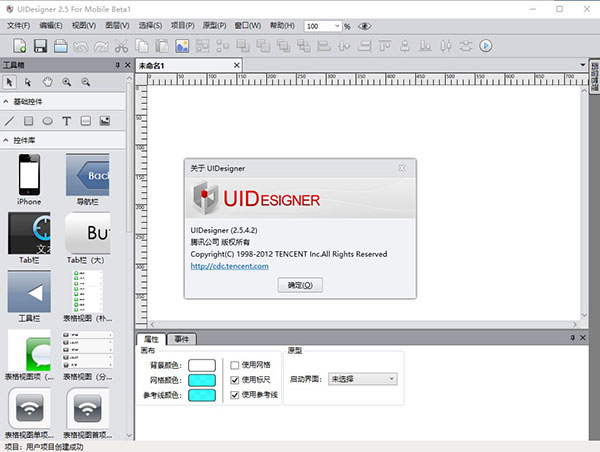Open the cdc.tencent.com link
Viewport: 600px width, 452px height.
230,266
